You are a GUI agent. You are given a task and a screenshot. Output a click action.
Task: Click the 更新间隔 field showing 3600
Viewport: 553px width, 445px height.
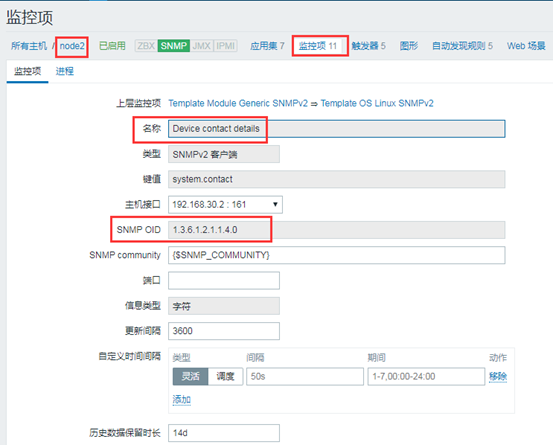pyautogui.click(x=224, y=331)
